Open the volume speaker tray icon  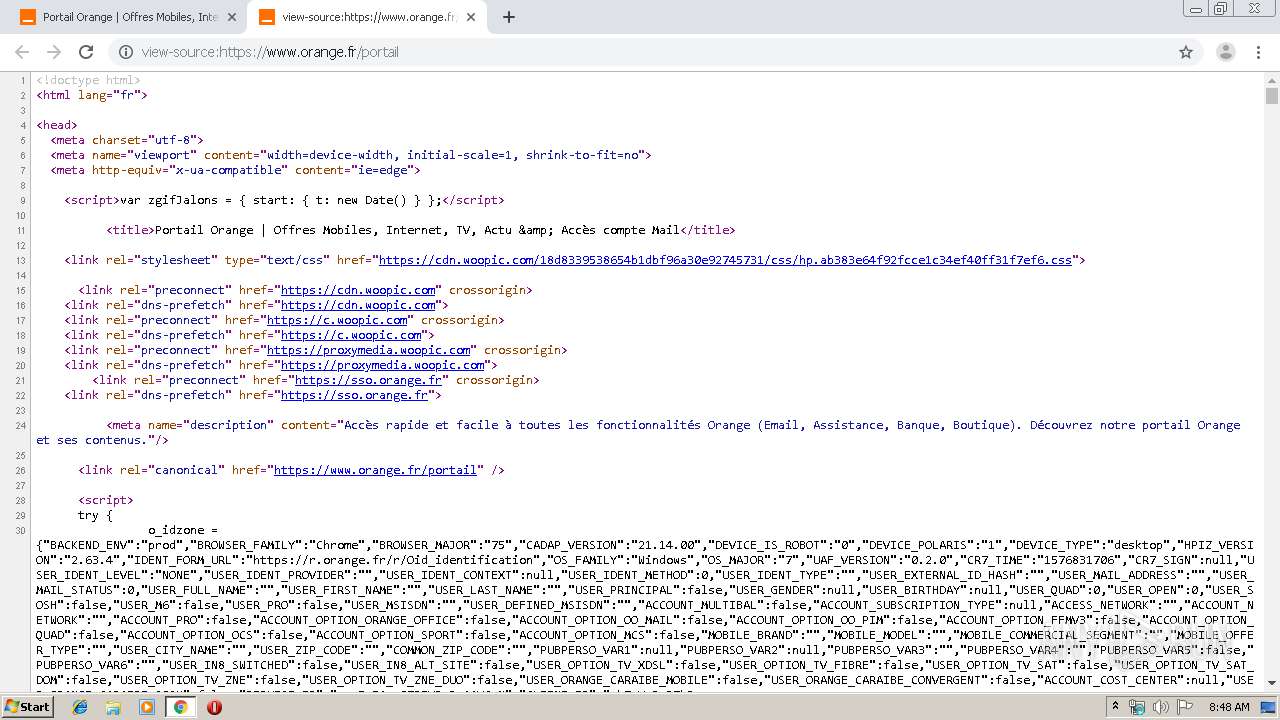pyautogui.click(x=1161, y=707)
